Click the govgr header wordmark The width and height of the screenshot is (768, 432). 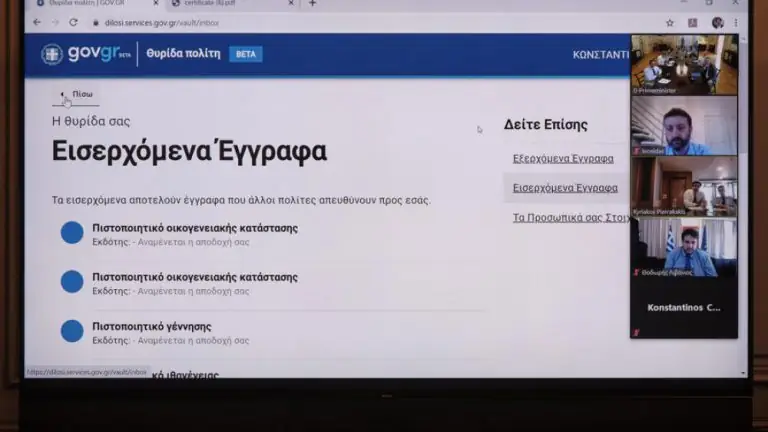tap(98, 53)
